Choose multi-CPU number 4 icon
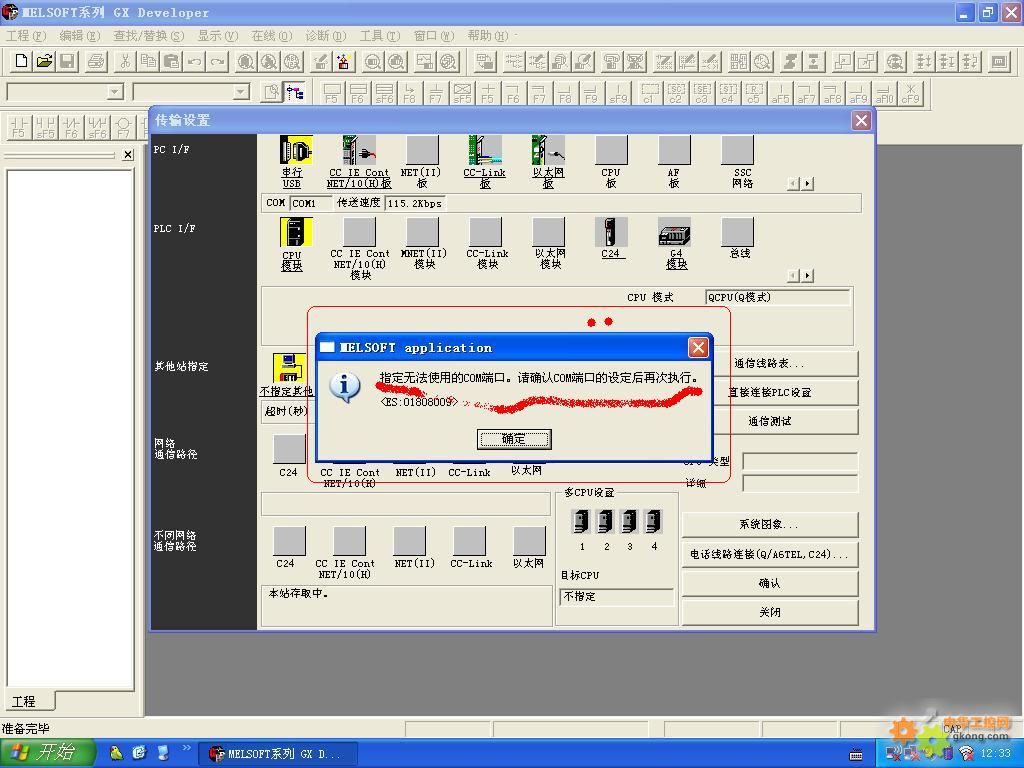Screen dimensions: 1024x768 point(653,522)
